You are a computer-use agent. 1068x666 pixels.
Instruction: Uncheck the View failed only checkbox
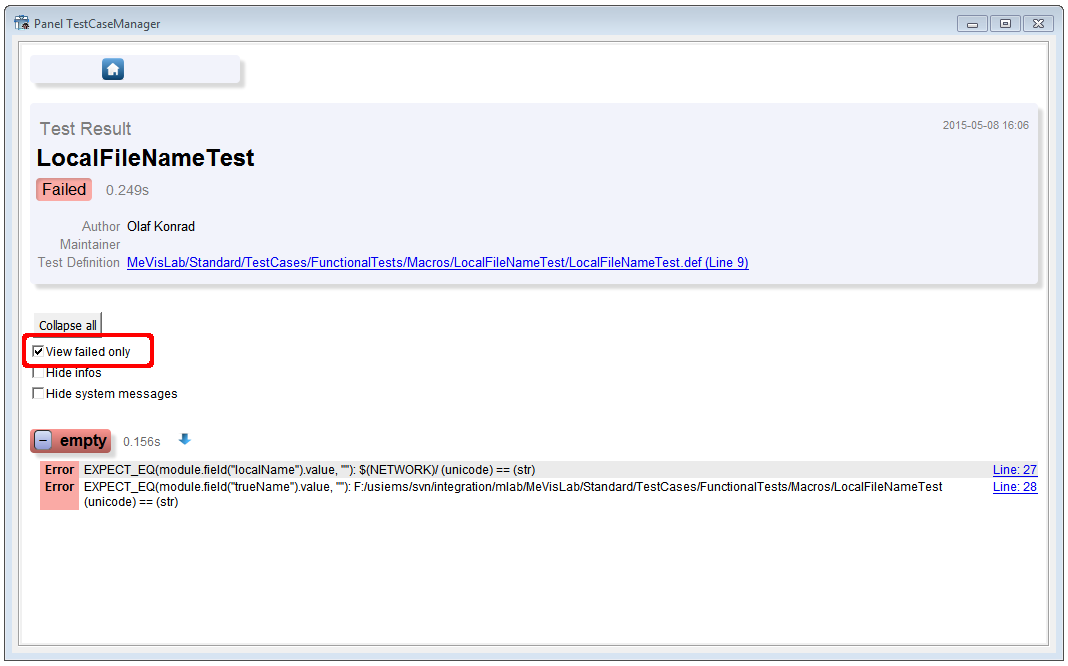39,352
